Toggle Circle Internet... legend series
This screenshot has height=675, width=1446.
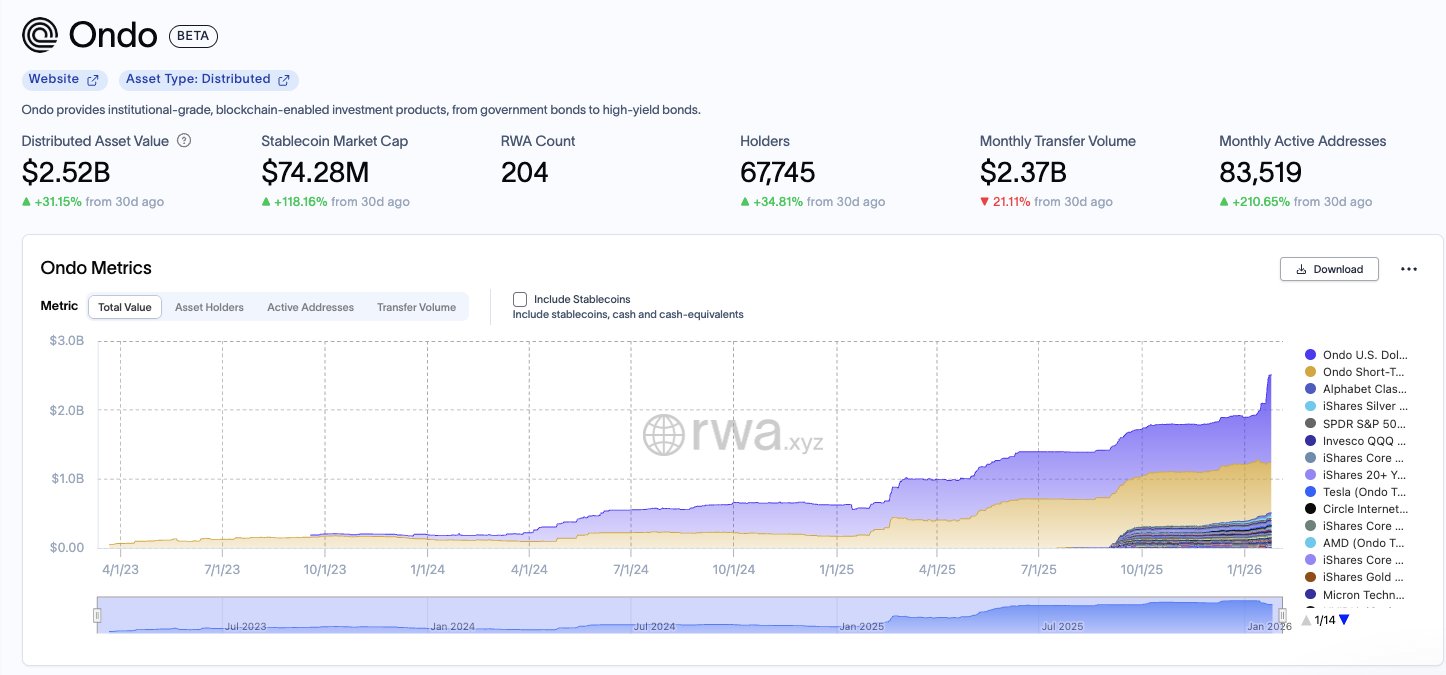[1356, 509]
